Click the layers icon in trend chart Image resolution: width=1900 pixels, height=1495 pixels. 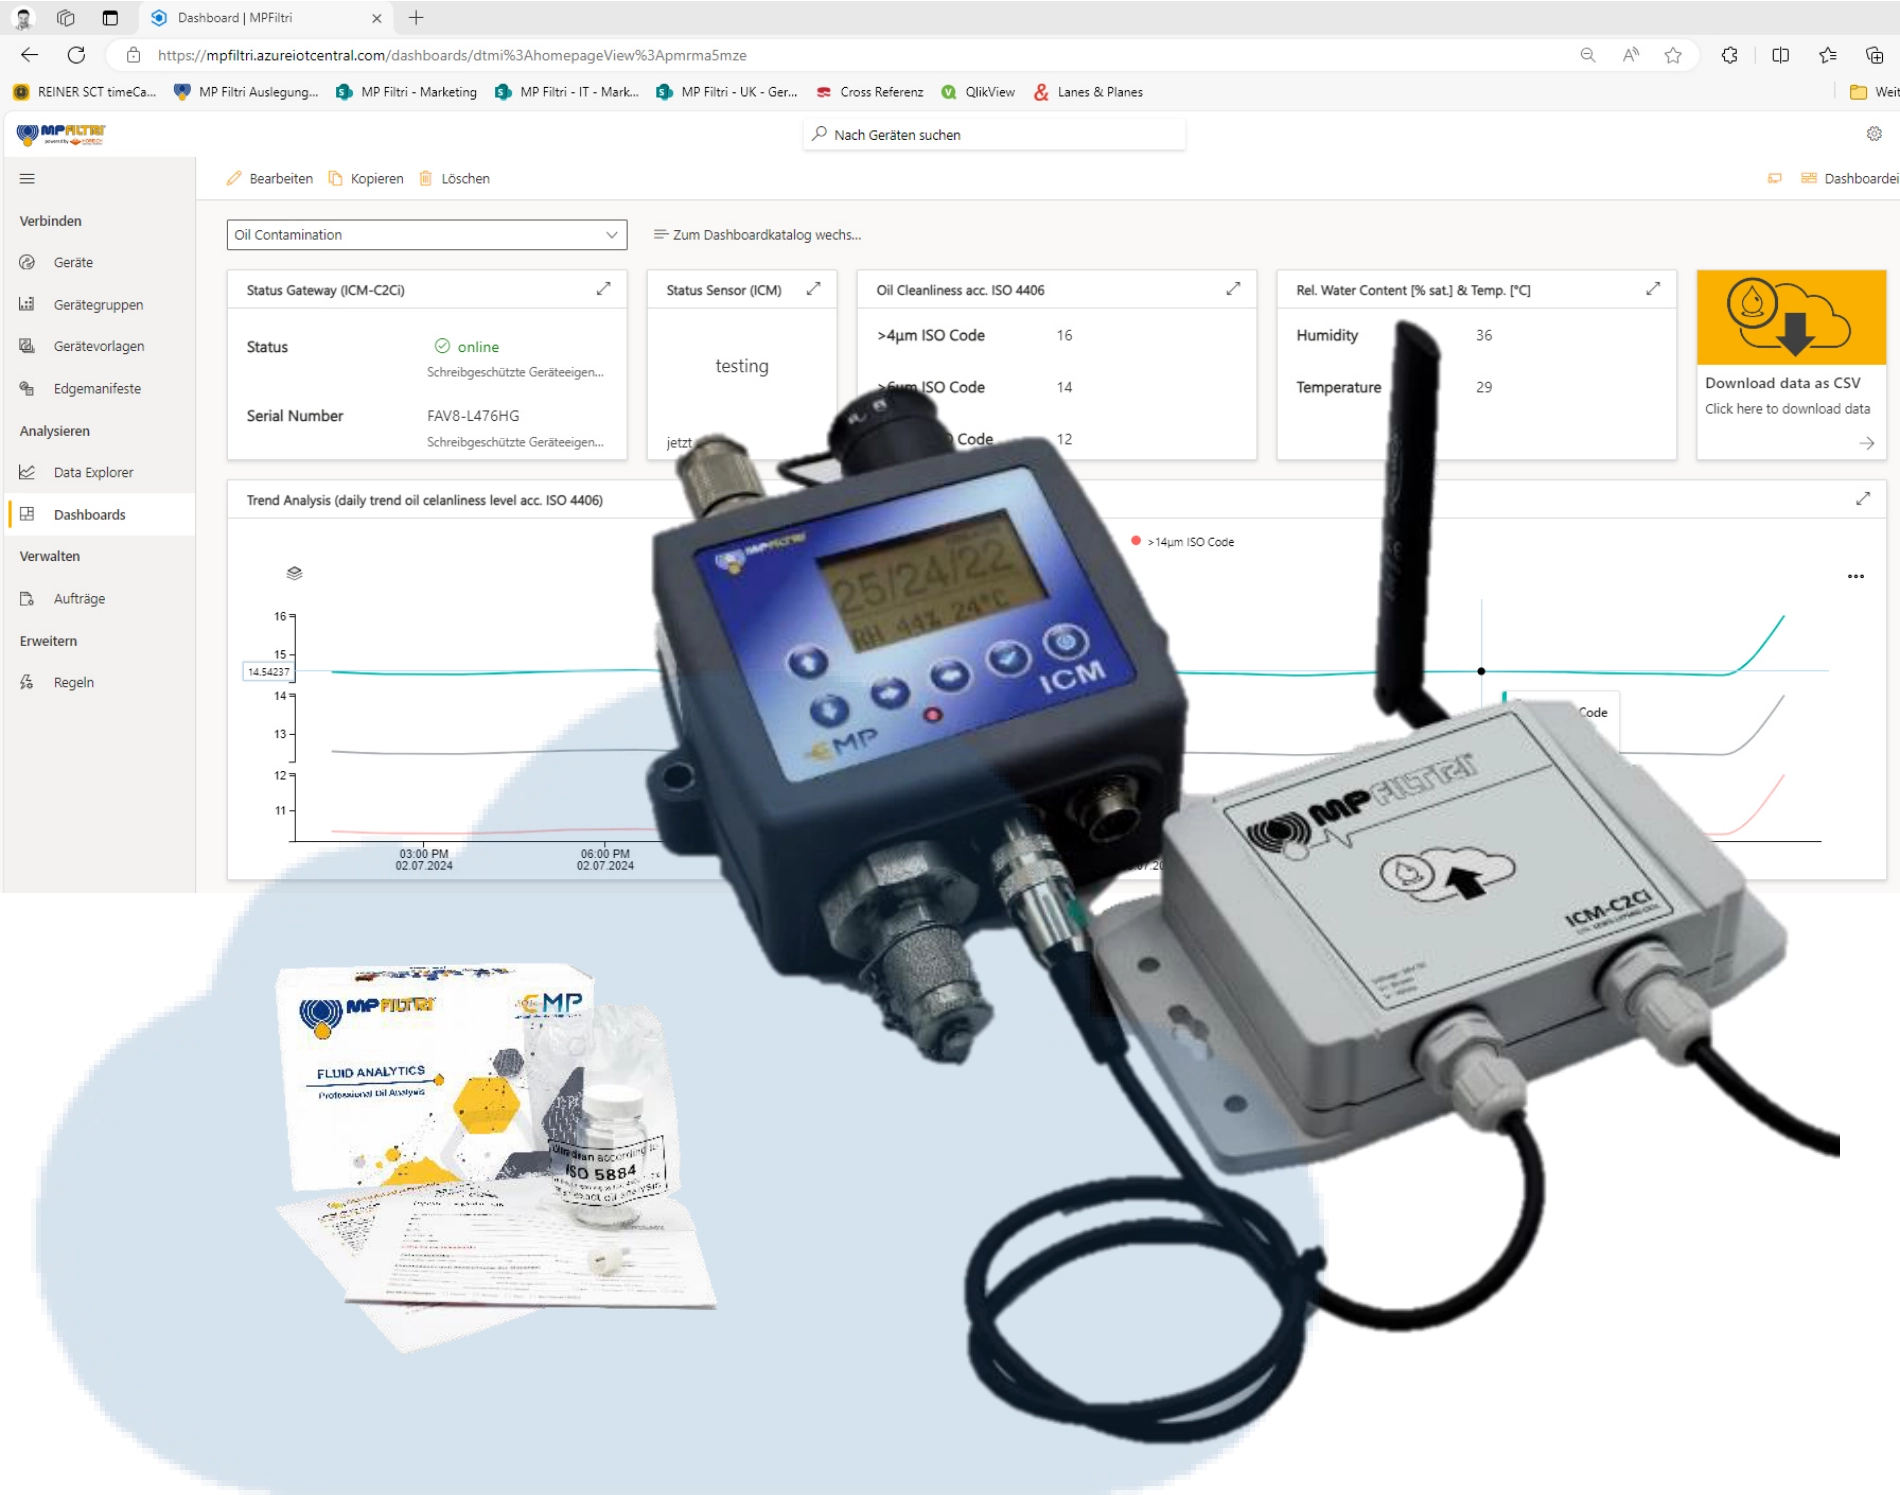294,573
